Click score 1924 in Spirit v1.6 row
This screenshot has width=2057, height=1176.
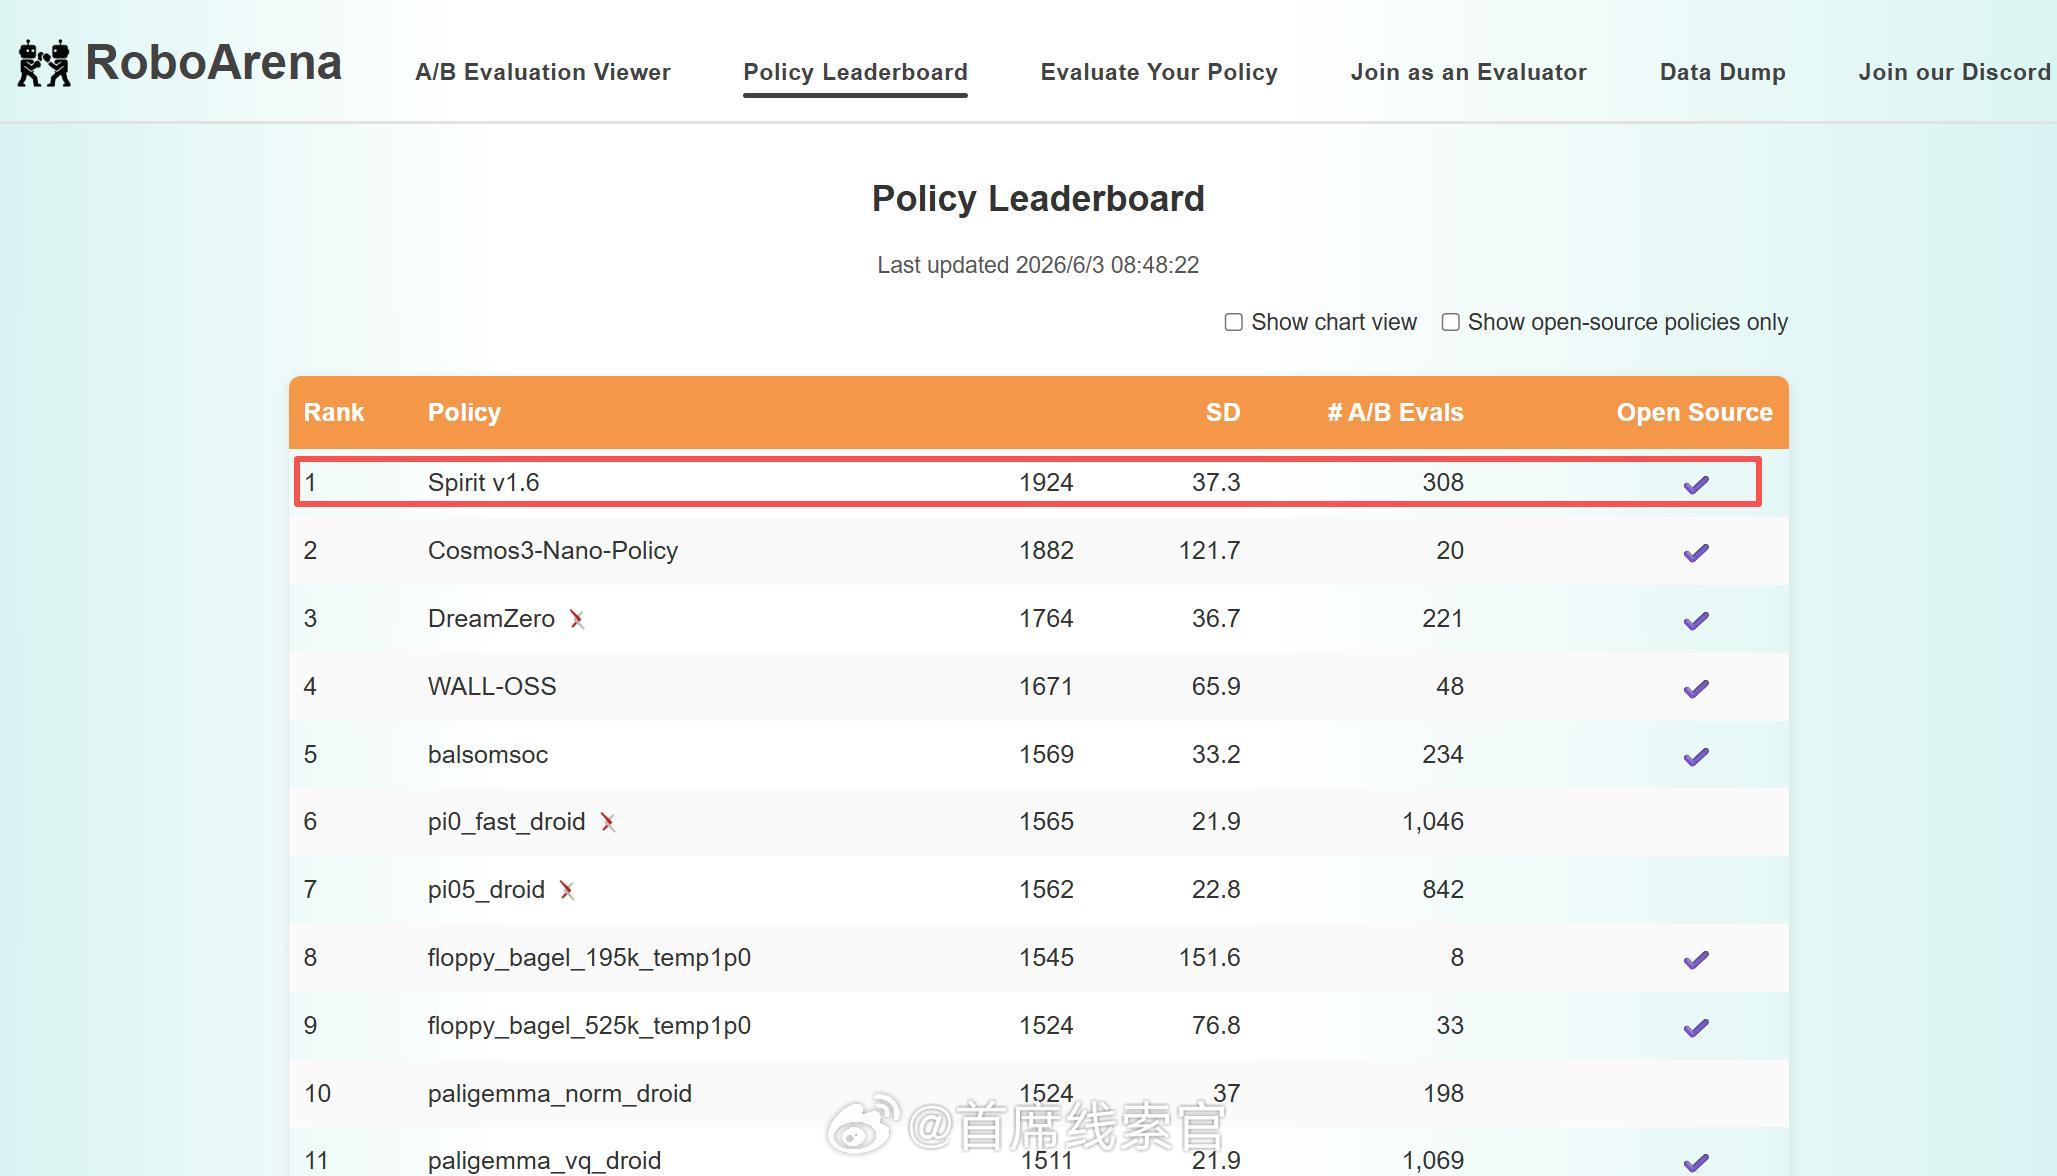1046,482
